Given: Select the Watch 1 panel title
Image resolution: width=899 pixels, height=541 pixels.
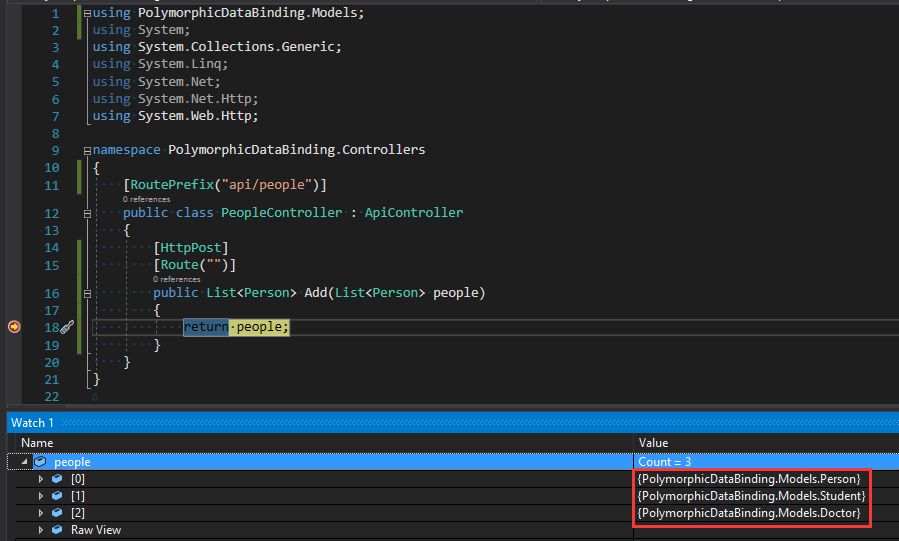Looking at the screenshot, I should 33,423.
